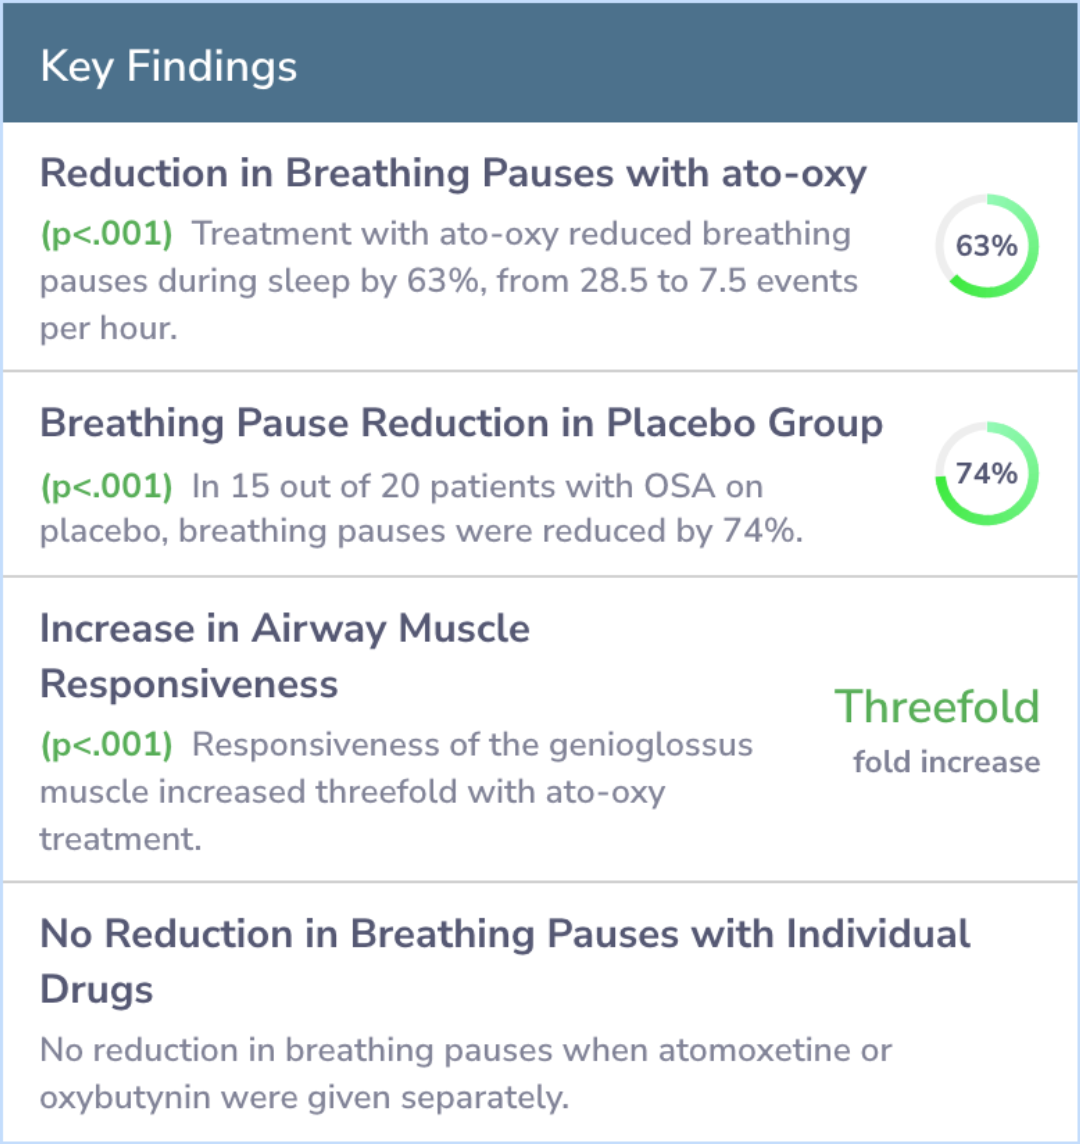
Task: Click the atomoxetine or oxybutynin description text
Action: [x=466, y=1073]
